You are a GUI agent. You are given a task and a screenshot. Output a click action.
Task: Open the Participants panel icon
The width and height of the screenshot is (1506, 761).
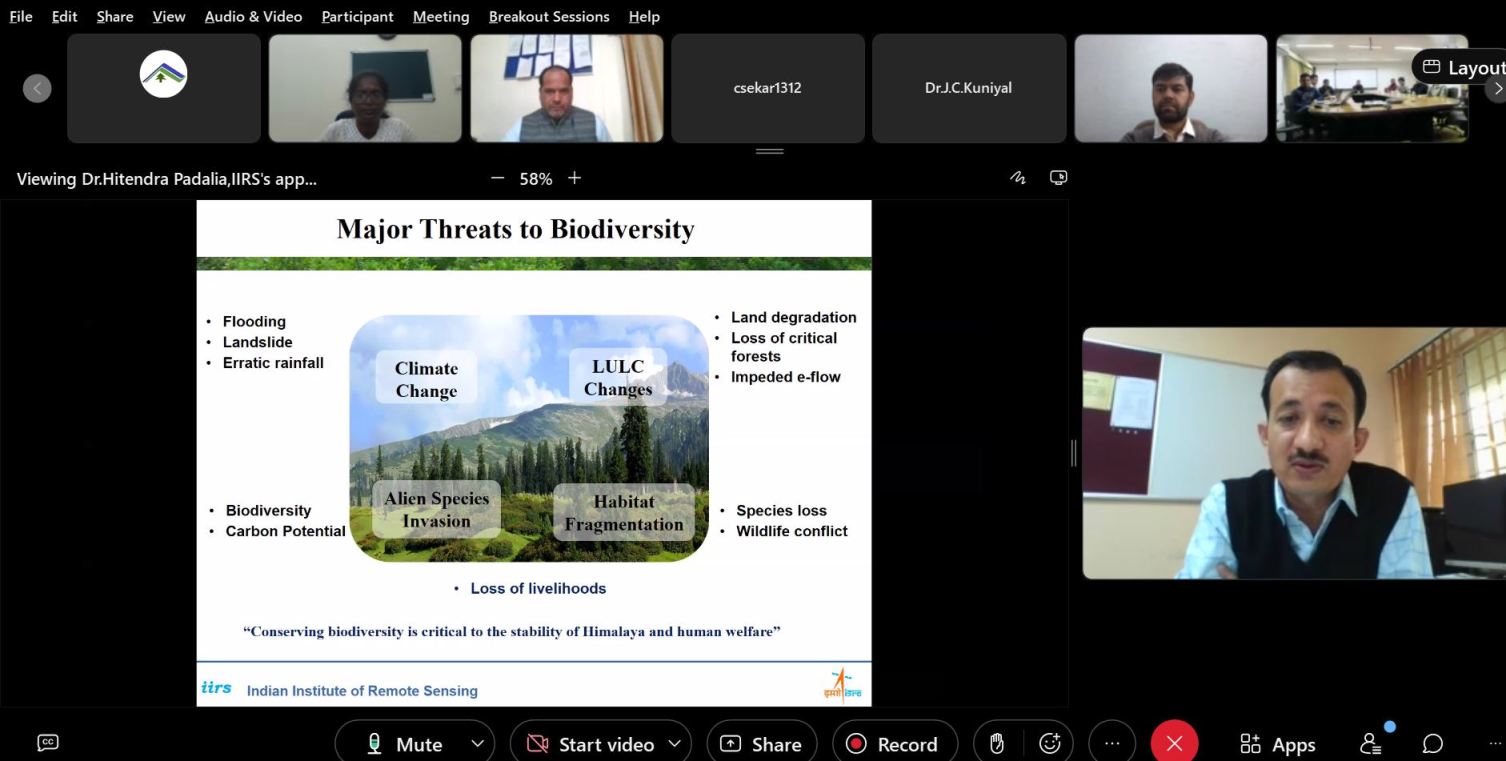[x=1371, y=744]
